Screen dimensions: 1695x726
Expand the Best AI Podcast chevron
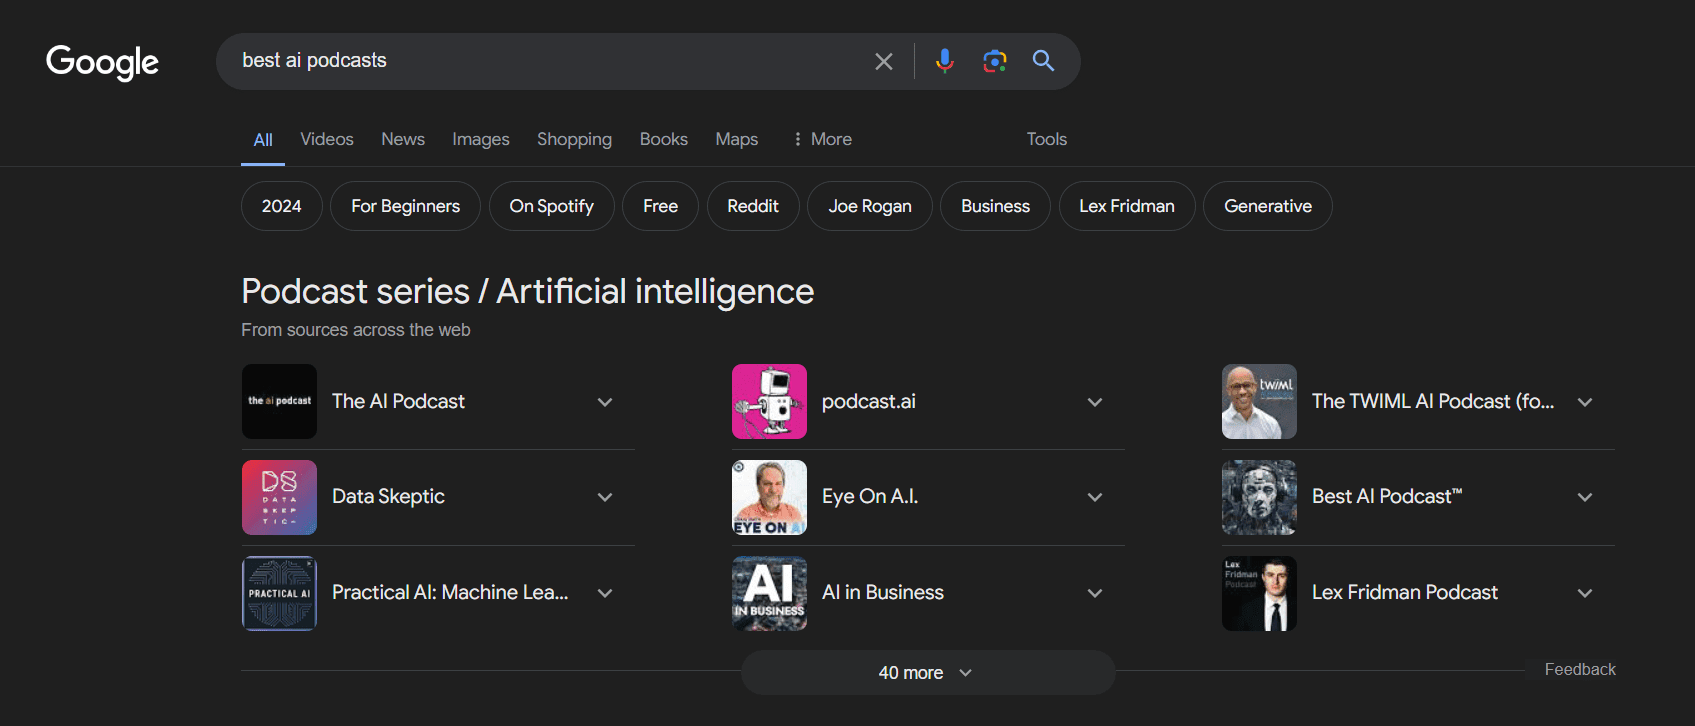(x=1585, y=497)
